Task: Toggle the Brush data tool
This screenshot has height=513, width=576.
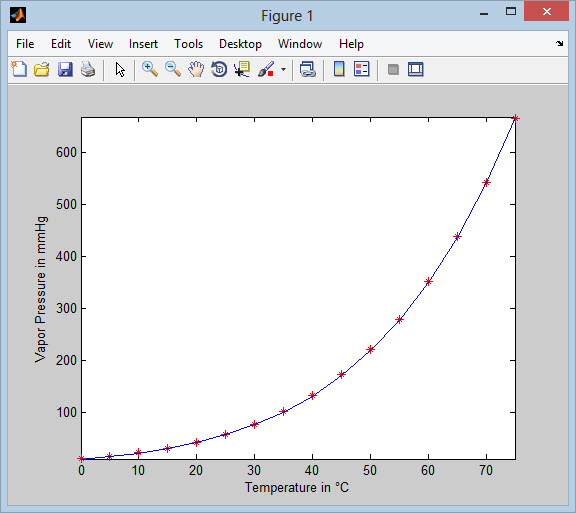Action: [x=266, y=69]
